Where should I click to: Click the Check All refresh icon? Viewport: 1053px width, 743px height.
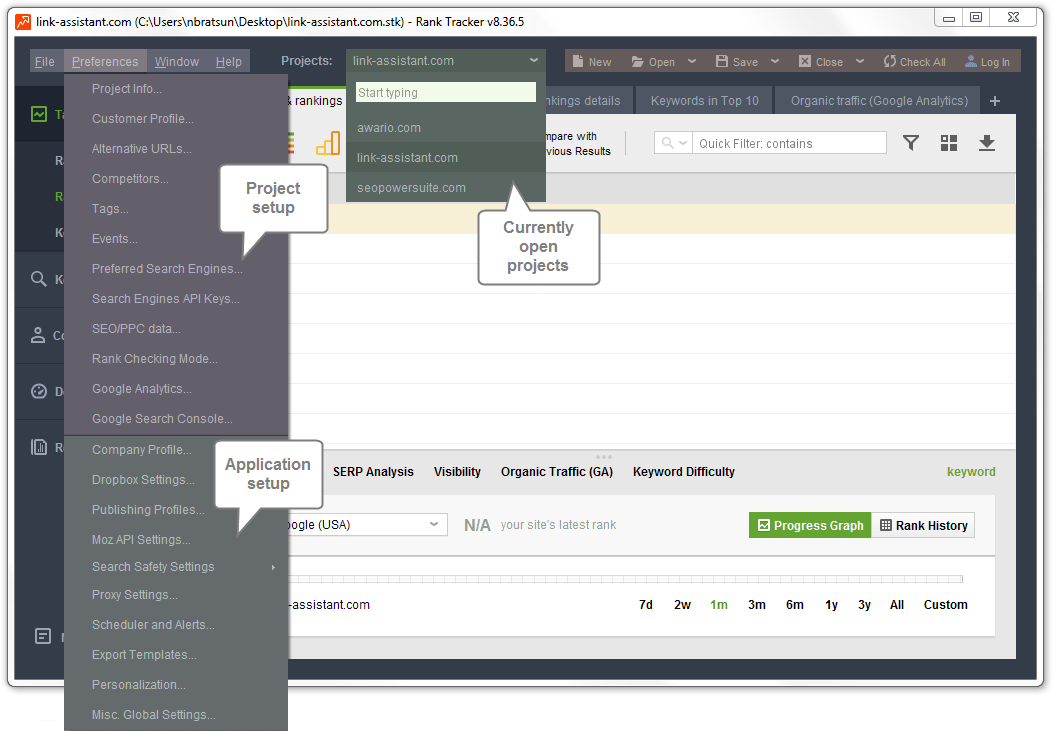coord(890,61)
